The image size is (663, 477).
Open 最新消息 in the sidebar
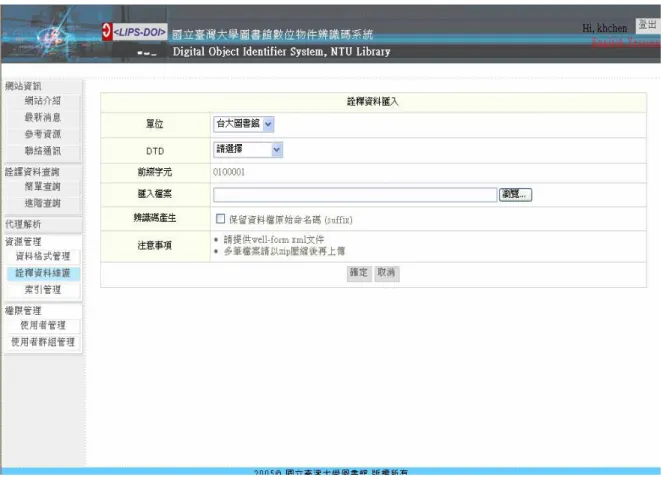(43, 117)
